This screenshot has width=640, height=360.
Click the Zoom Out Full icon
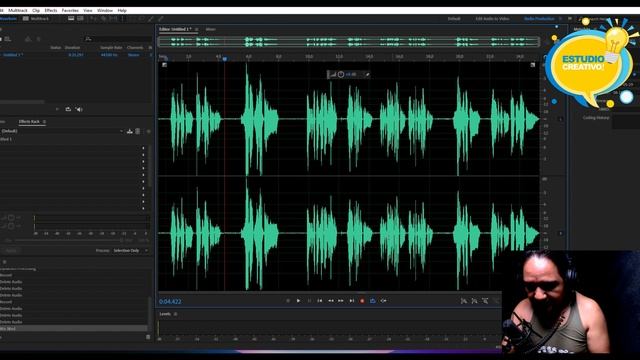tap(485, 301)
